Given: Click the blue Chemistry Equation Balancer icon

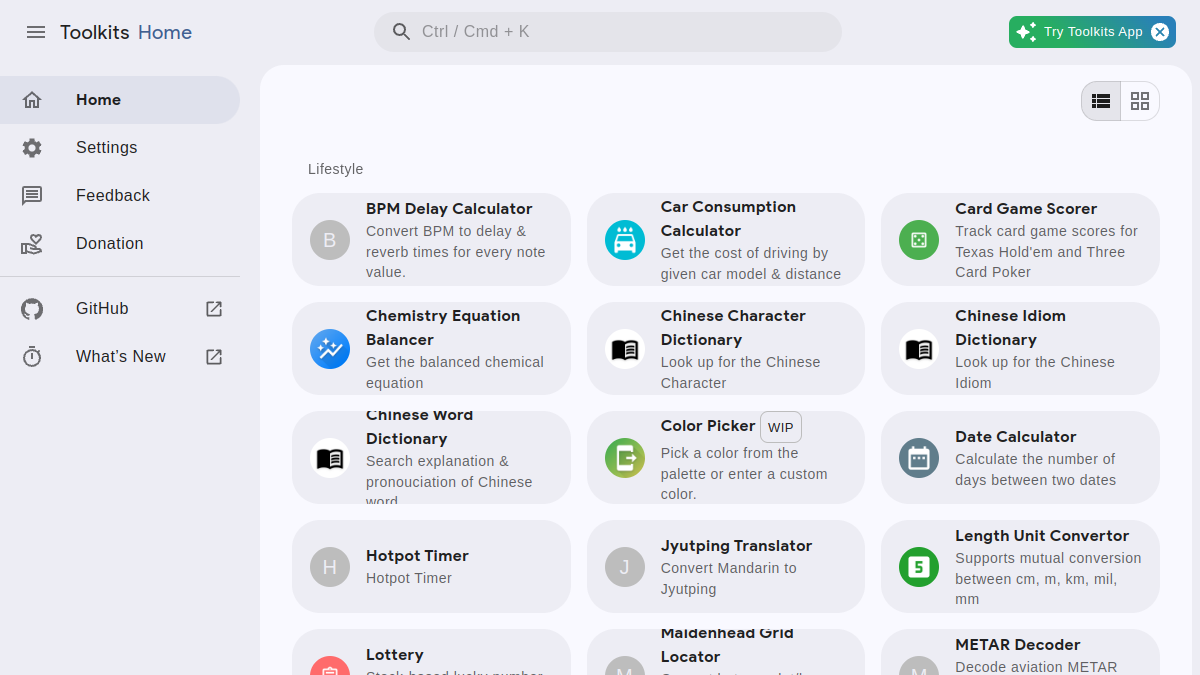Looking at the screenshot, I should pos(330,349).
